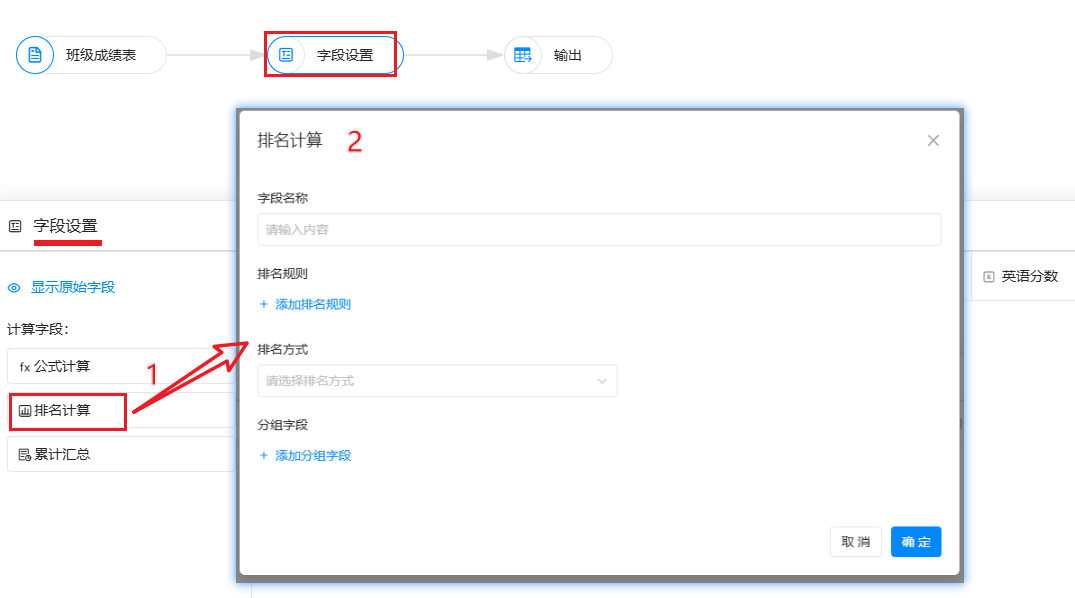This screenshot has height=598, width=1075.
Task: Click the 英语分数 column type icon
Action: (x=989, y=277)
